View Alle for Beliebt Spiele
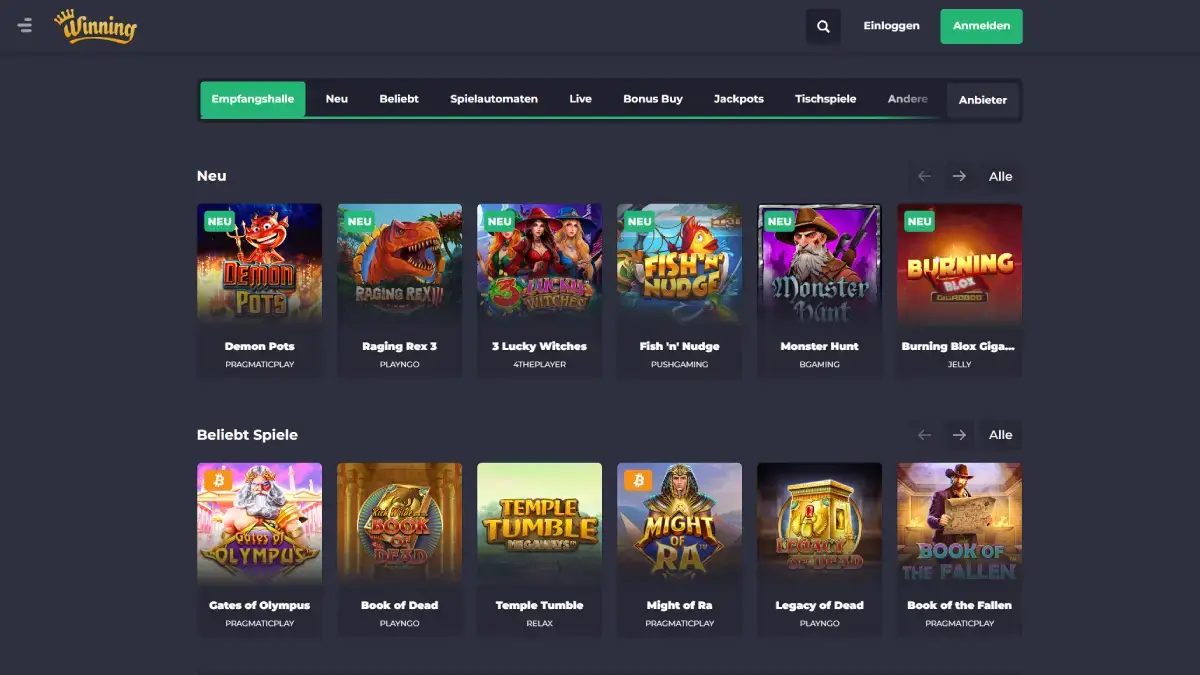This screenshot has width=1200, height=675. click(x=1000, y=434)
